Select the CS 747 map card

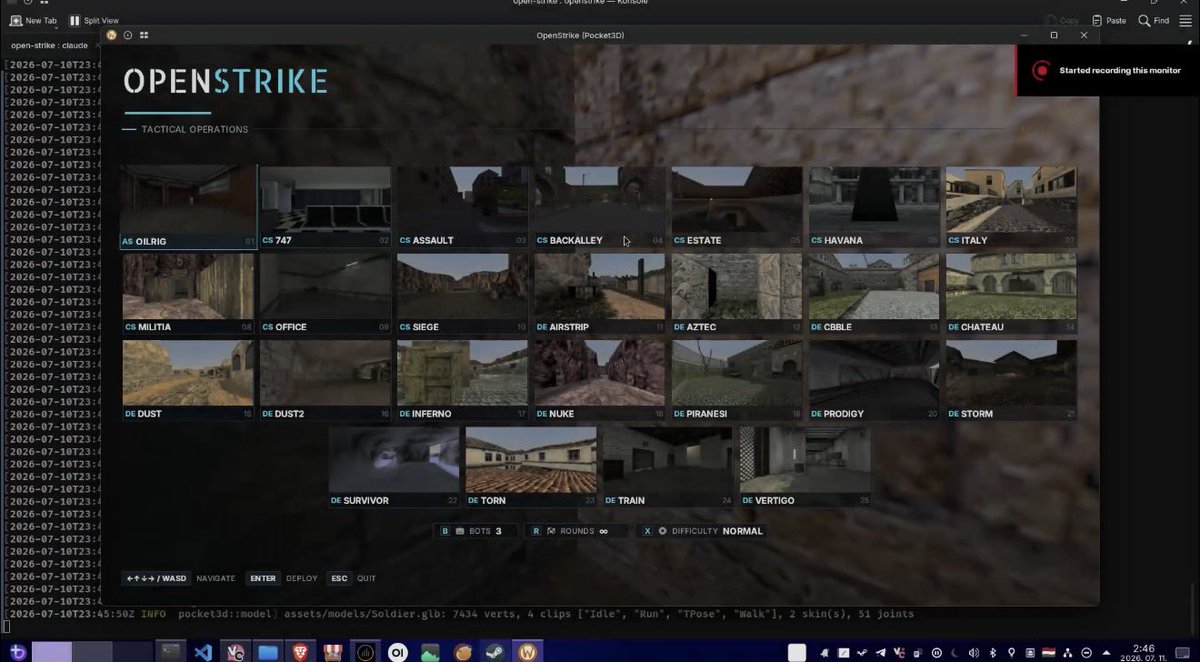(325, 207)
